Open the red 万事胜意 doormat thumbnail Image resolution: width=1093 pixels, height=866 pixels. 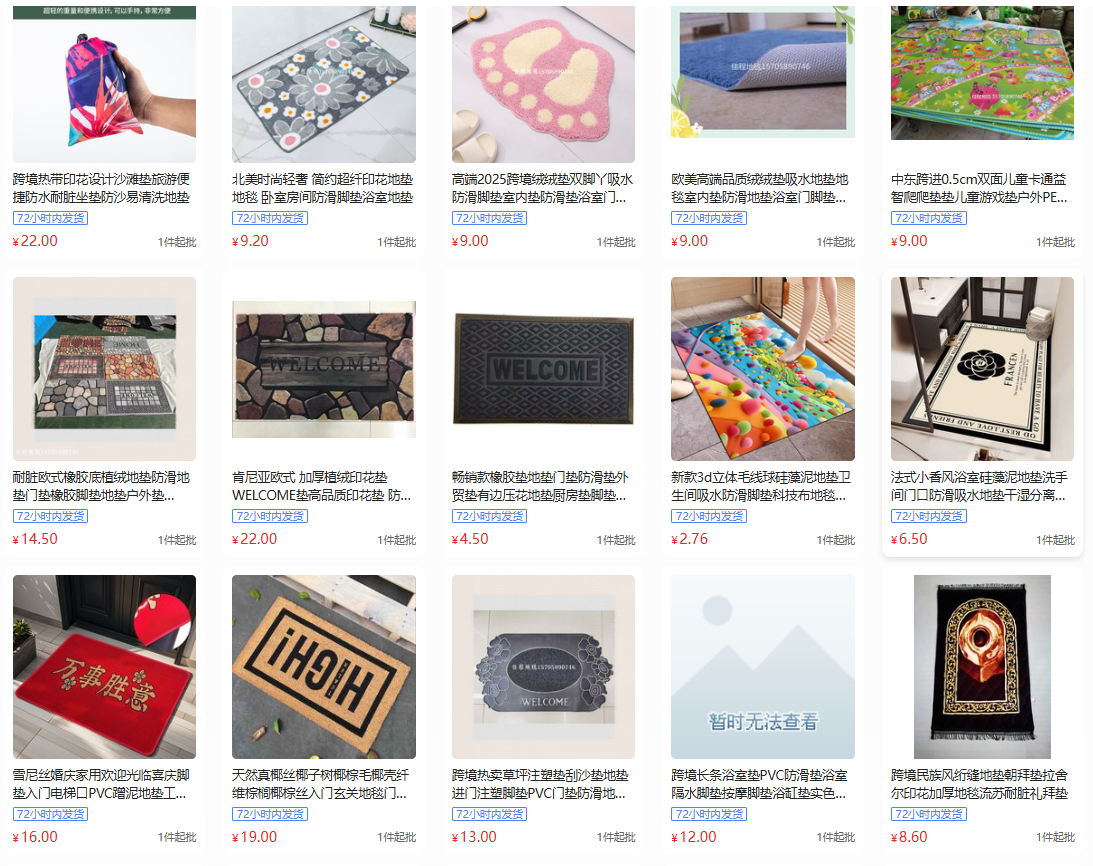[105, 667]
